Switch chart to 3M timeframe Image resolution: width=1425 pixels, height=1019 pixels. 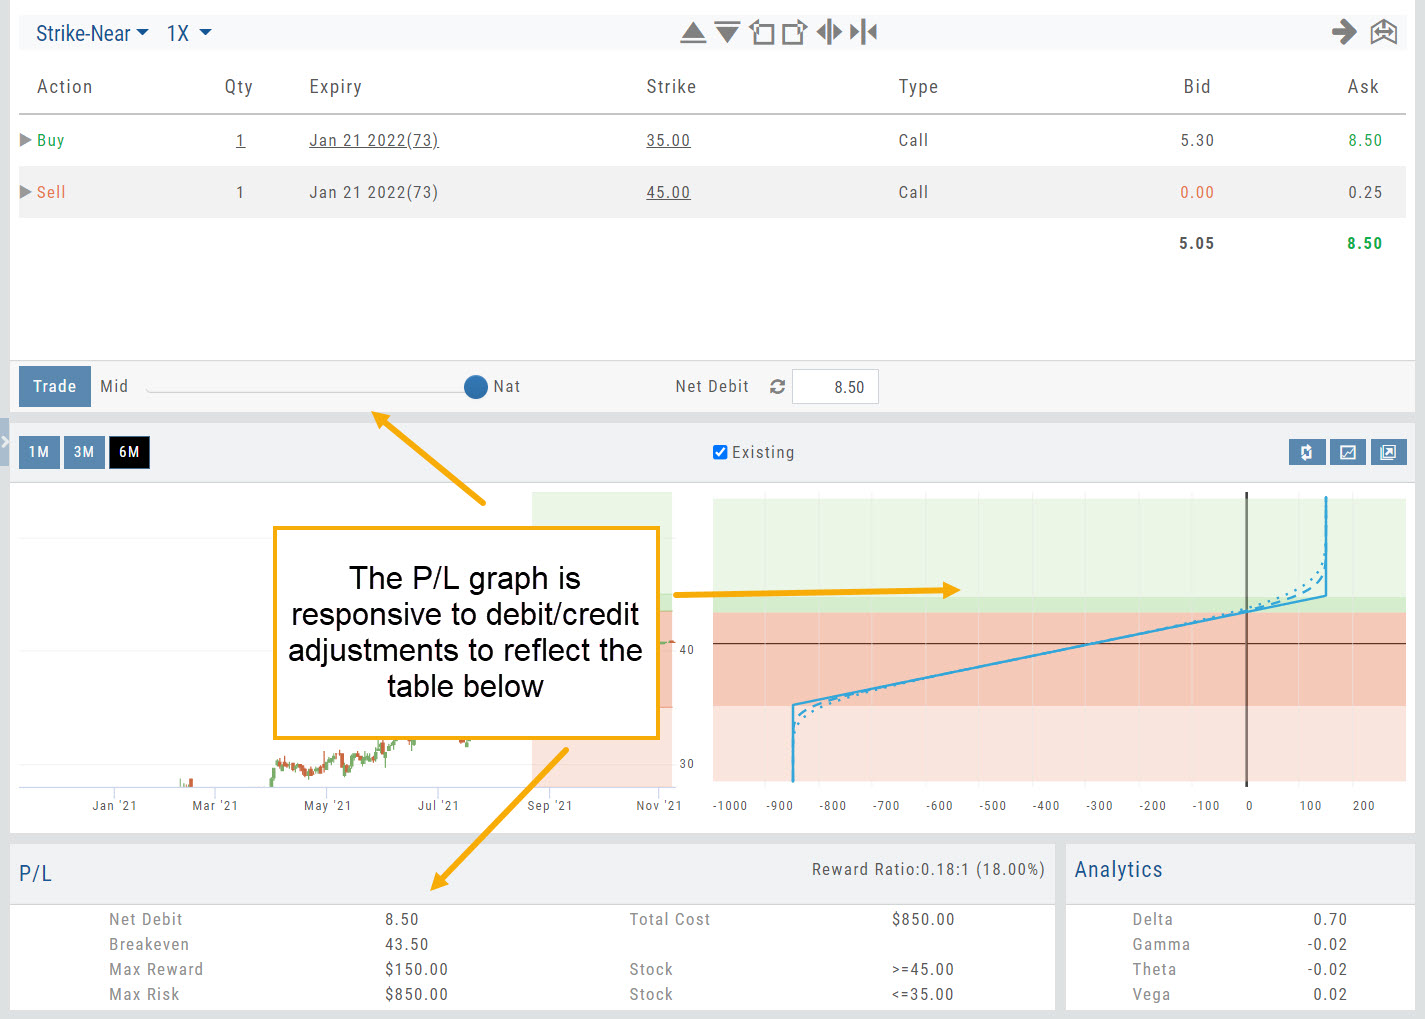pyautogui.click(x=84, y=452)
